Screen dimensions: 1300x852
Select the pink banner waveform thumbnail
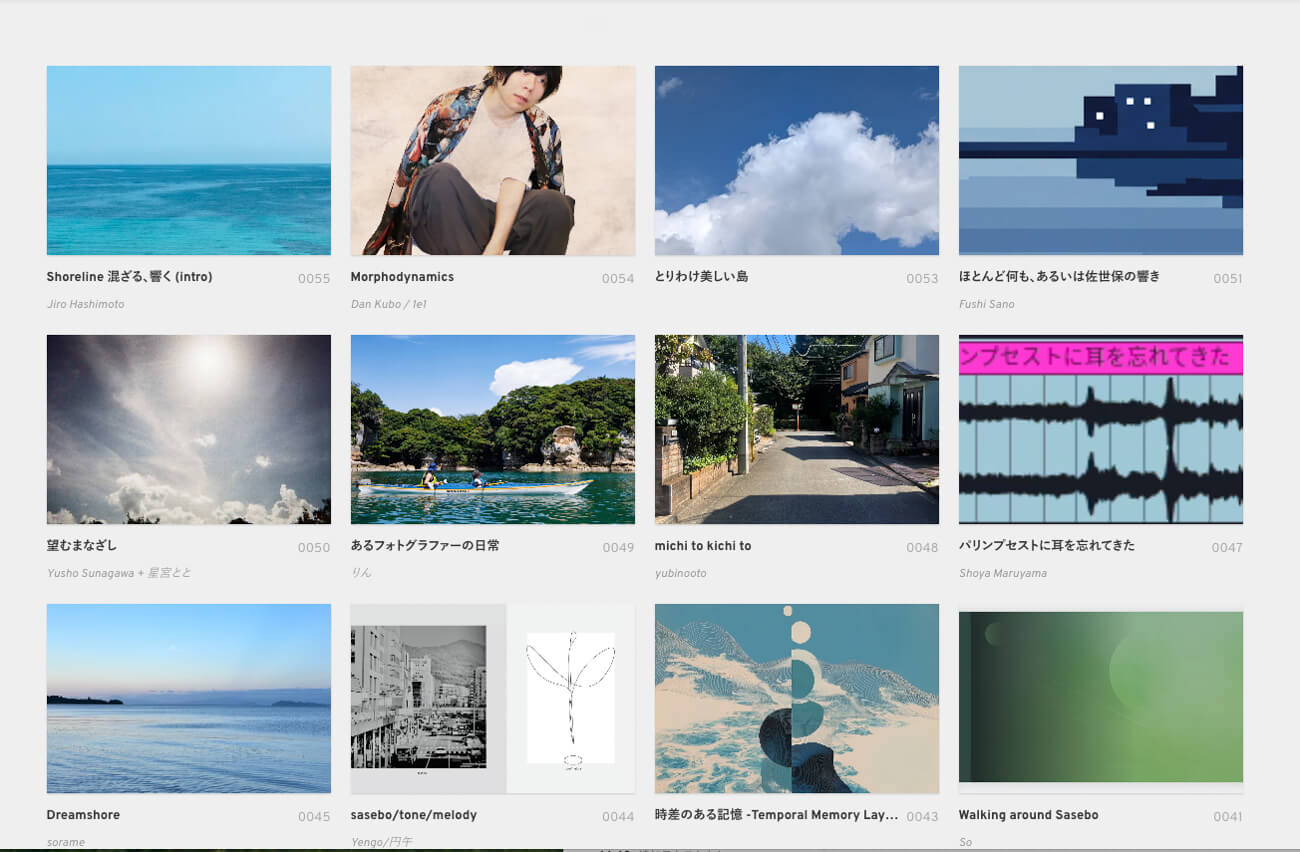coord(1100,429)
